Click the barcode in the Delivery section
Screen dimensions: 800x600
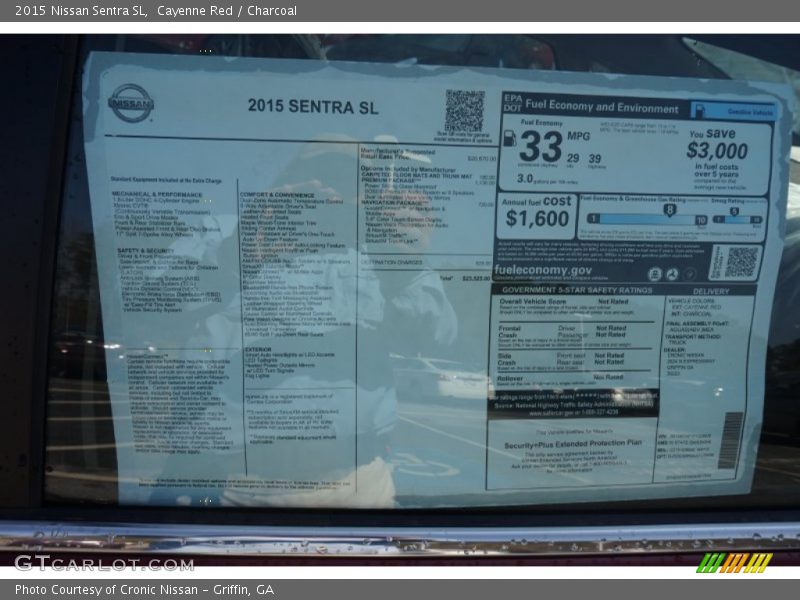pyautogui.click(x=730, y=440)
